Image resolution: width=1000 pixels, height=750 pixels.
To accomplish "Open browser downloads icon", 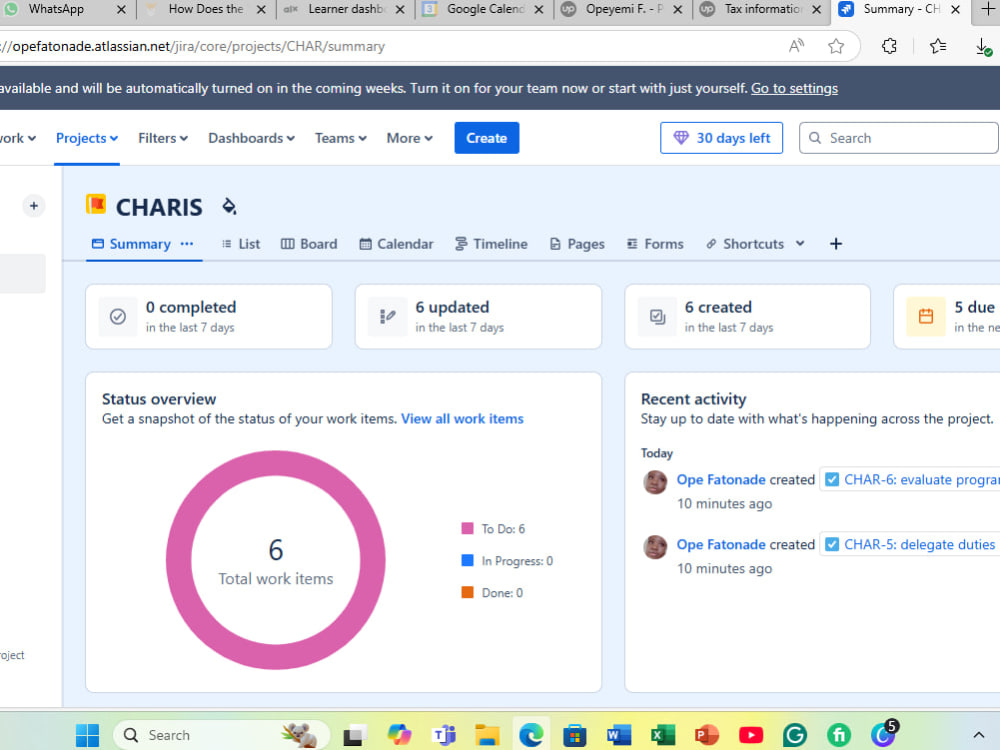I will click(983, 46).
